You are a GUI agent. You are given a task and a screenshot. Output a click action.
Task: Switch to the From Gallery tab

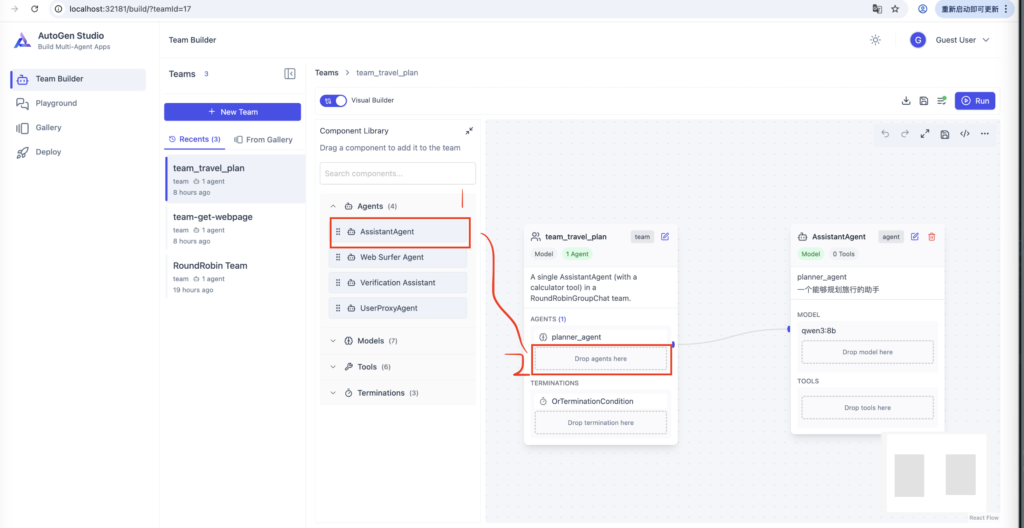[x=264, y=140]
